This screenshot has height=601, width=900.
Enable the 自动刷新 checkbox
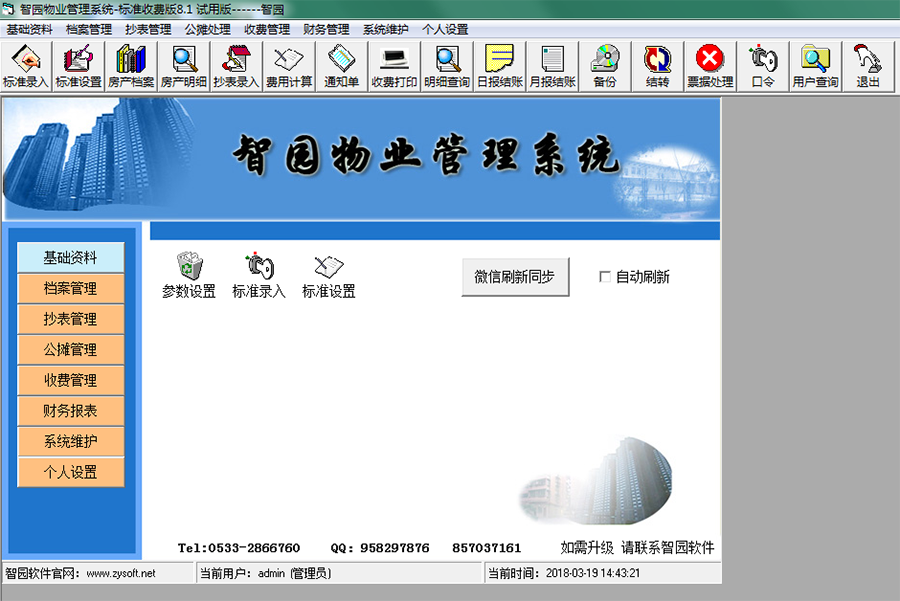click(x=604, y=277)
